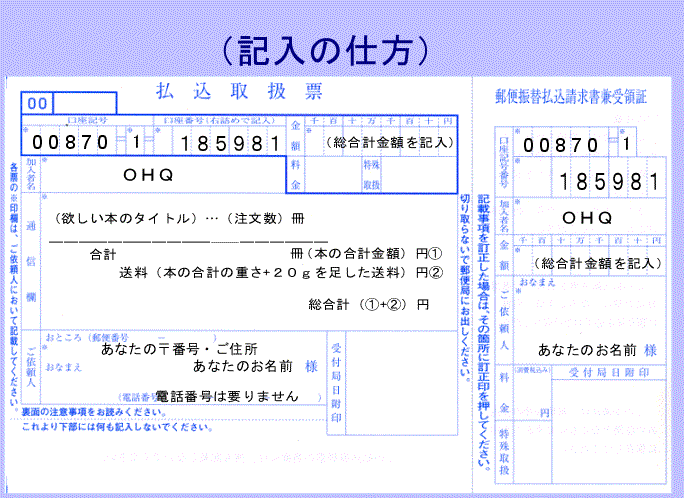
Task: Click the vertical note 記載事項を訂正した場合は
Action: pos(483,335)
